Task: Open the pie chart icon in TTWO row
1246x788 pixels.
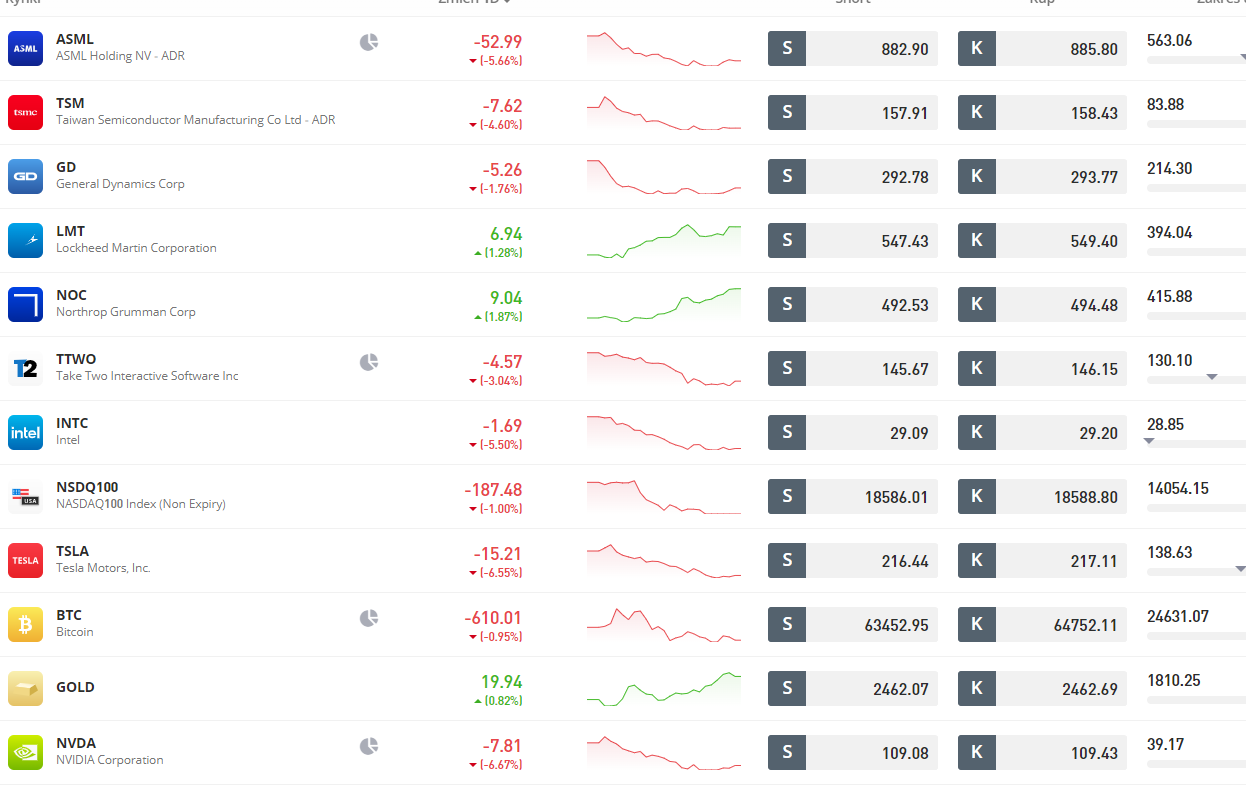Action: 369,362
